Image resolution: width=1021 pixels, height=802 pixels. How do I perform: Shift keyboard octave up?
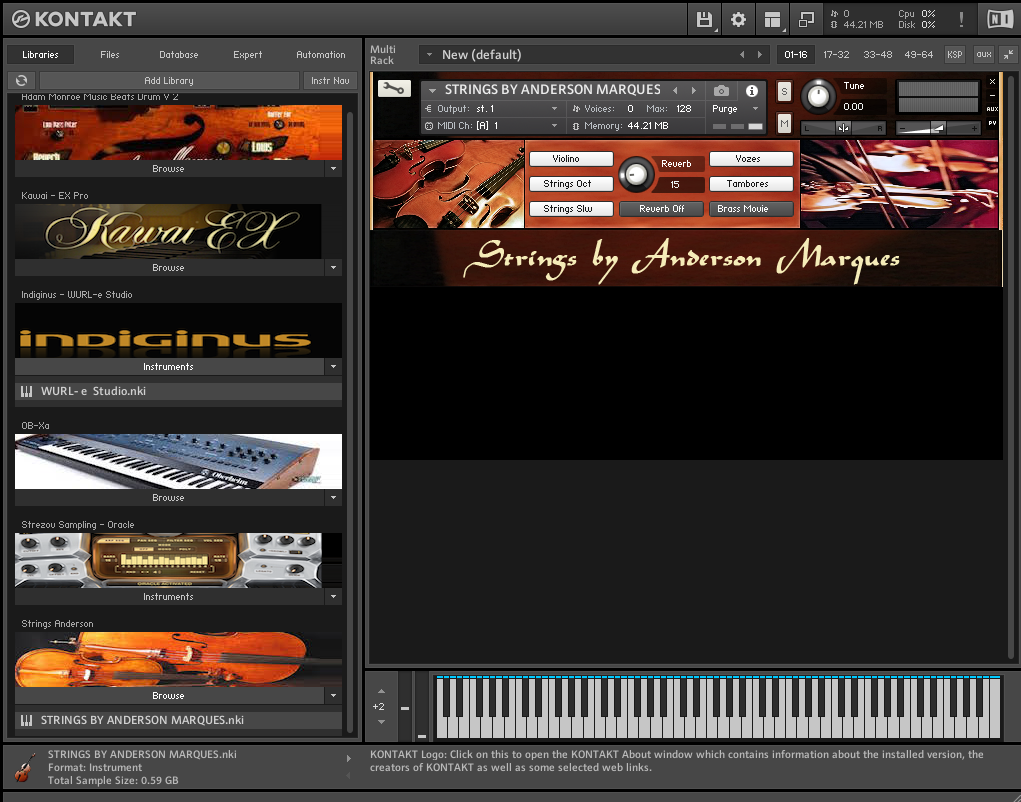(x=382, y=691)
